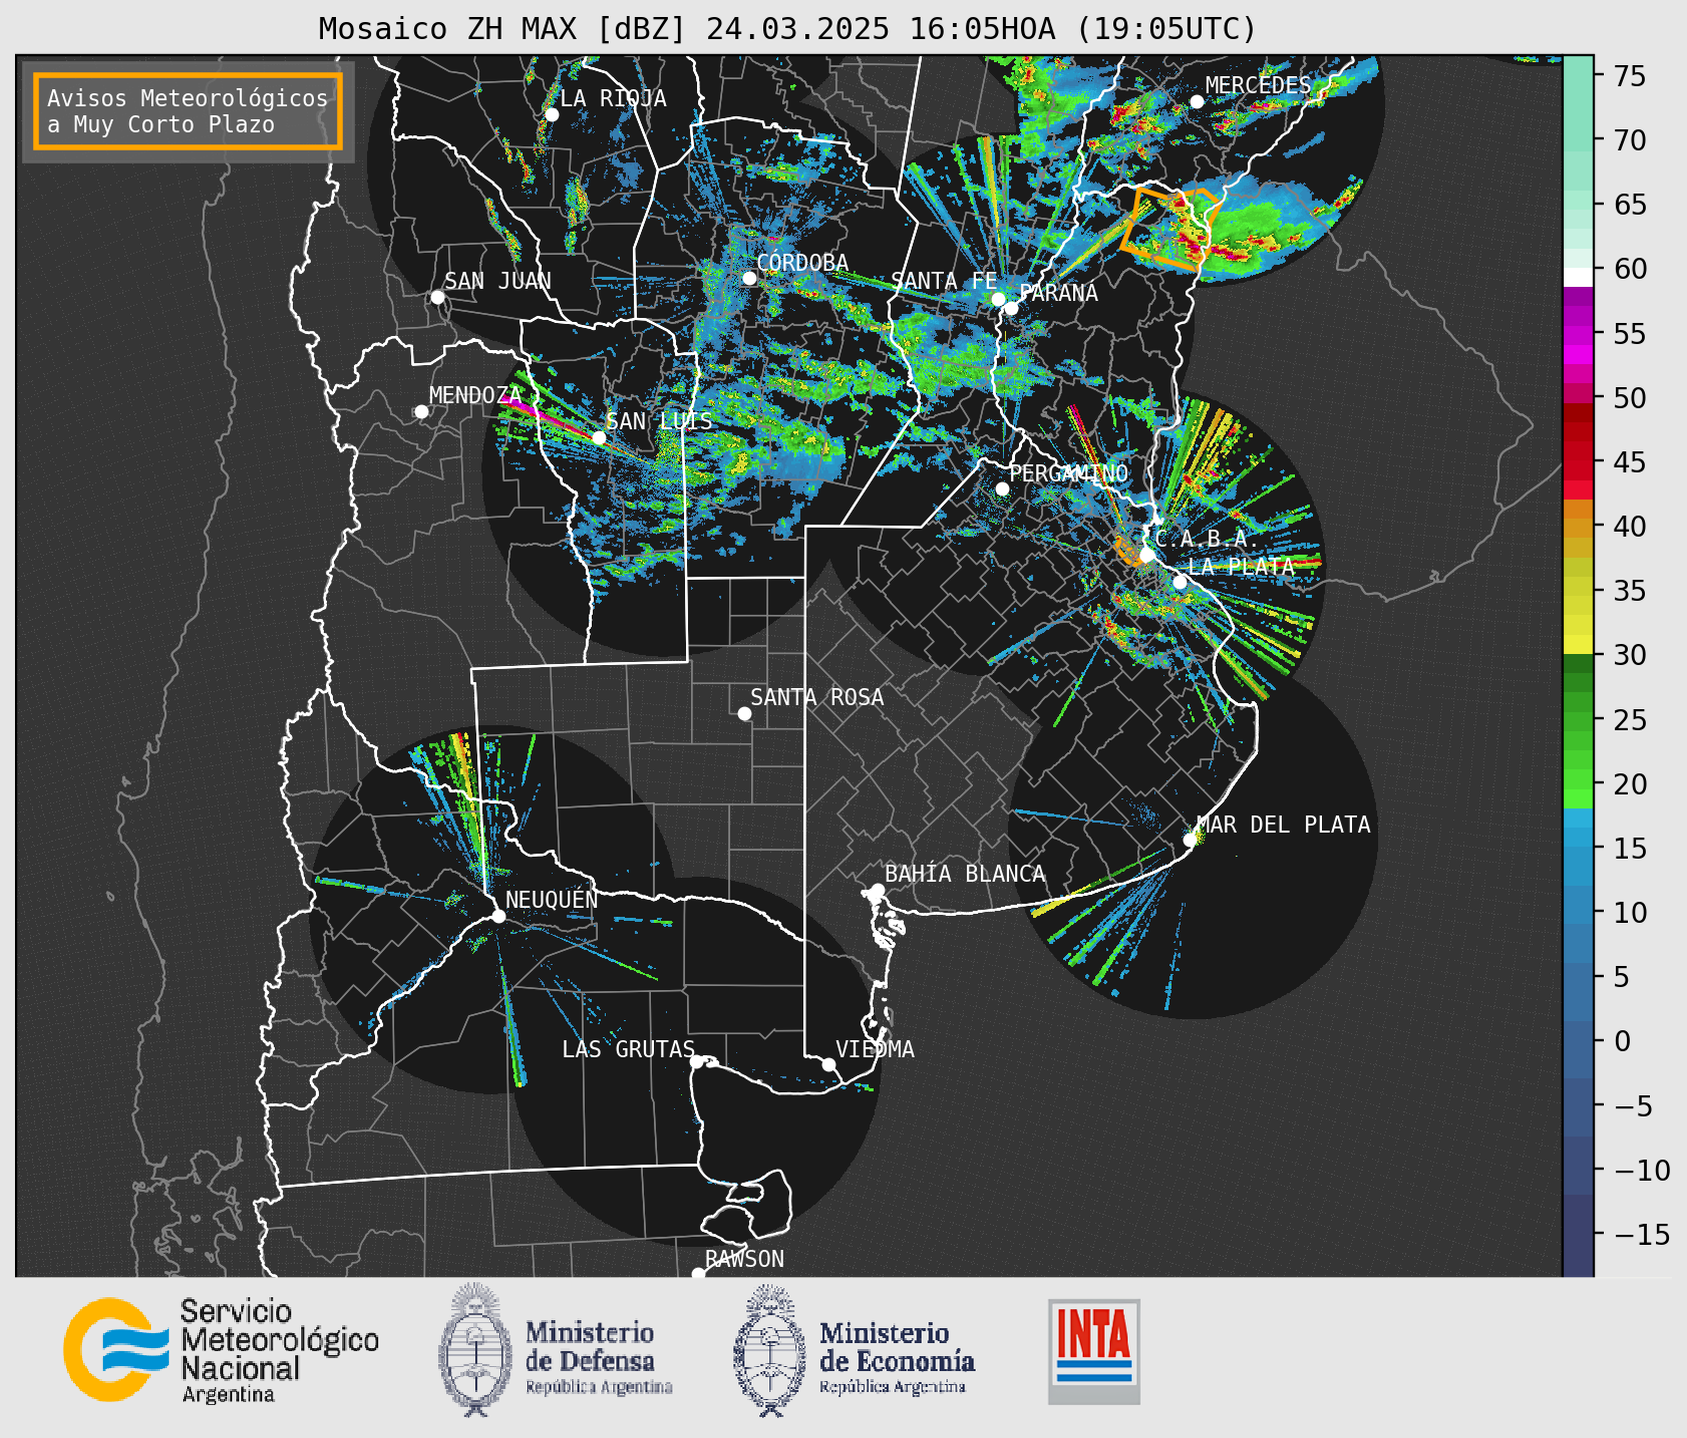The height and width of the screenshot is (1438, 1687).
Task: Click the green 25 dBZ band on colorbar
Action: 1578,720
